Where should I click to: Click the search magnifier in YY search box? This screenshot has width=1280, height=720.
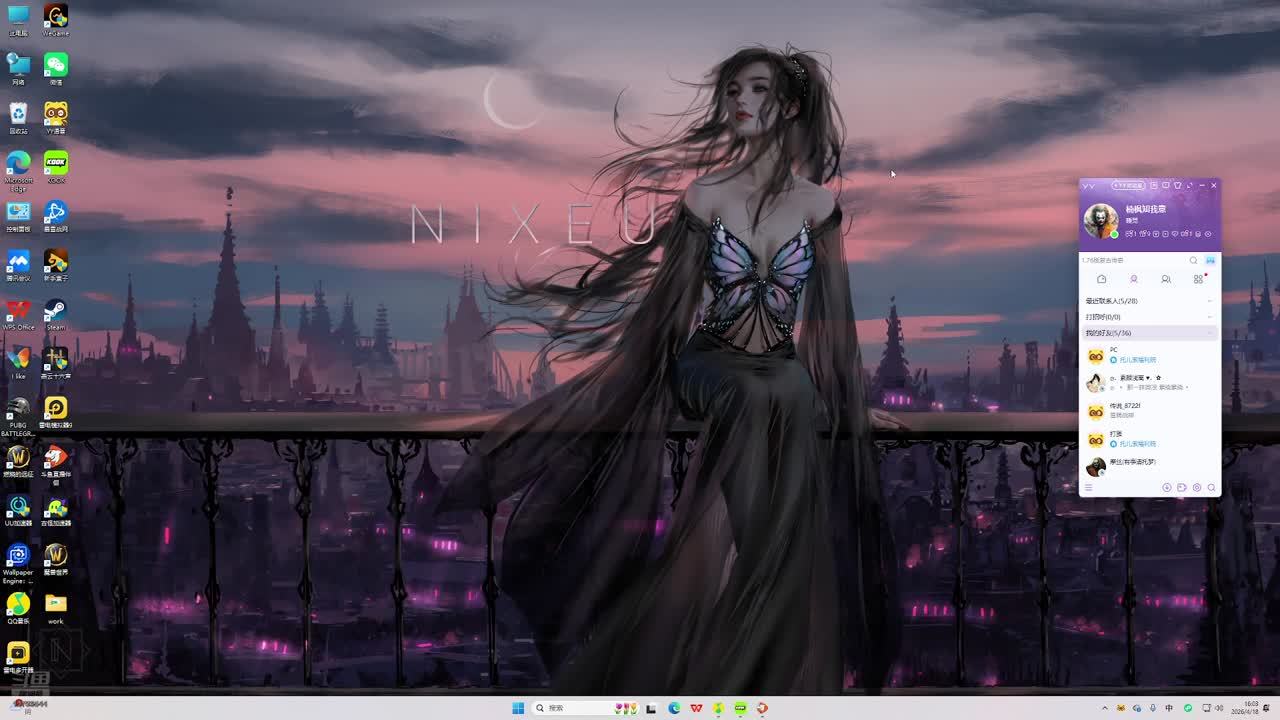click(x=1193, y=260)
